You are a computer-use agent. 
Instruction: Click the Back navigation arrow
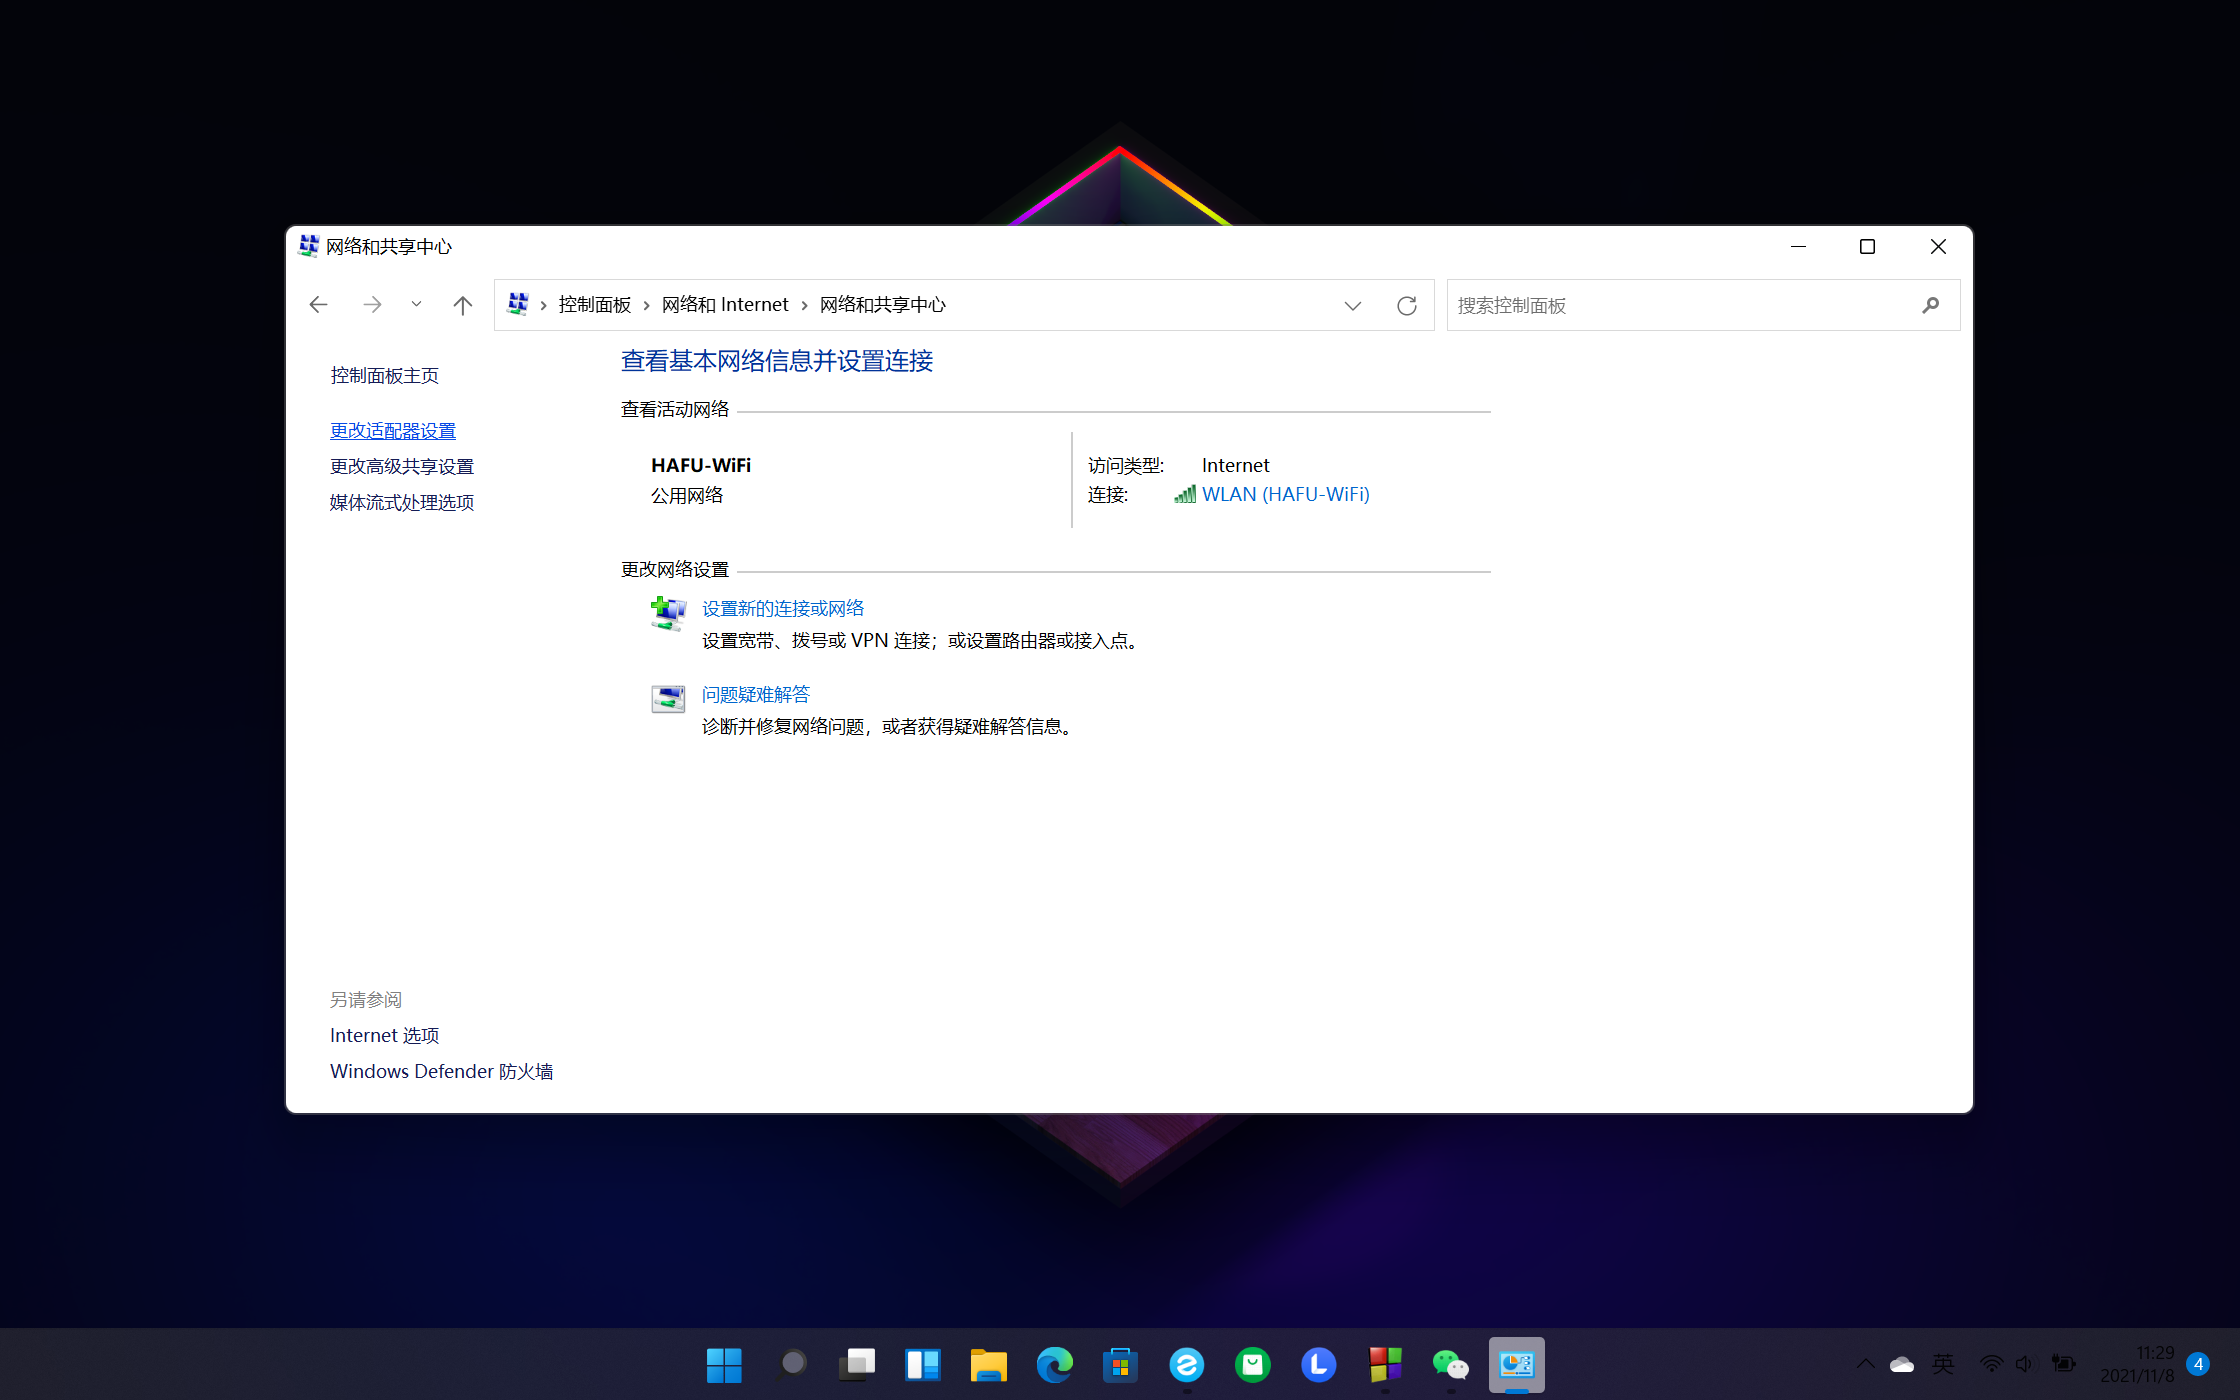click(318, 305)
